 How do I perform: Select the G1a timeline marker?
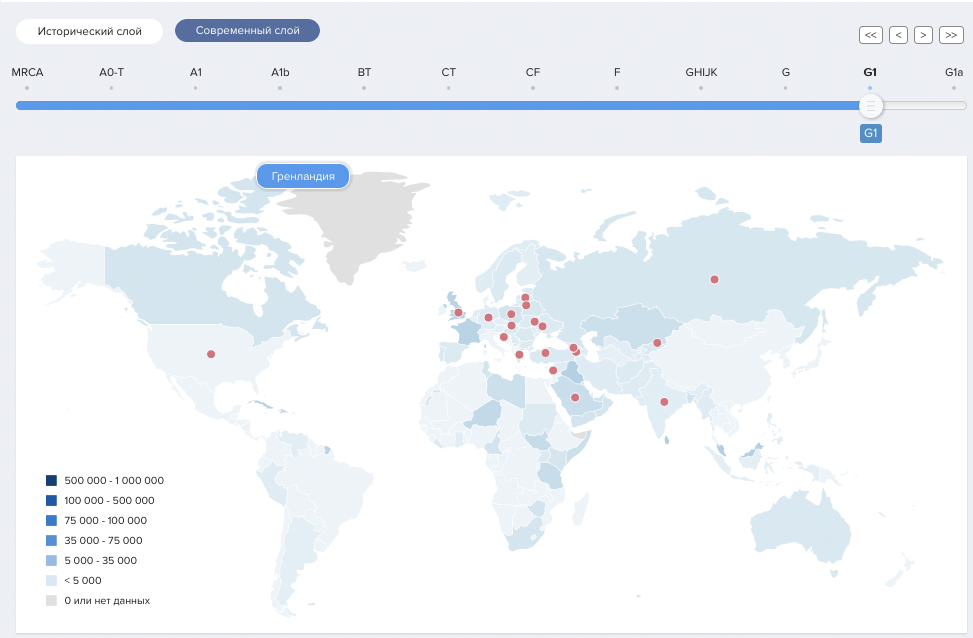click(954, 73)
